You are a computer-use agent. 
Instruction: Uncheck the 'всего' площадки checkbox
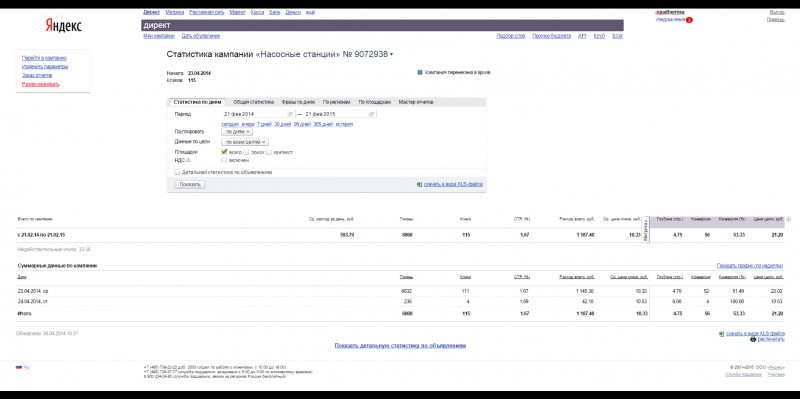coord(224,152)
